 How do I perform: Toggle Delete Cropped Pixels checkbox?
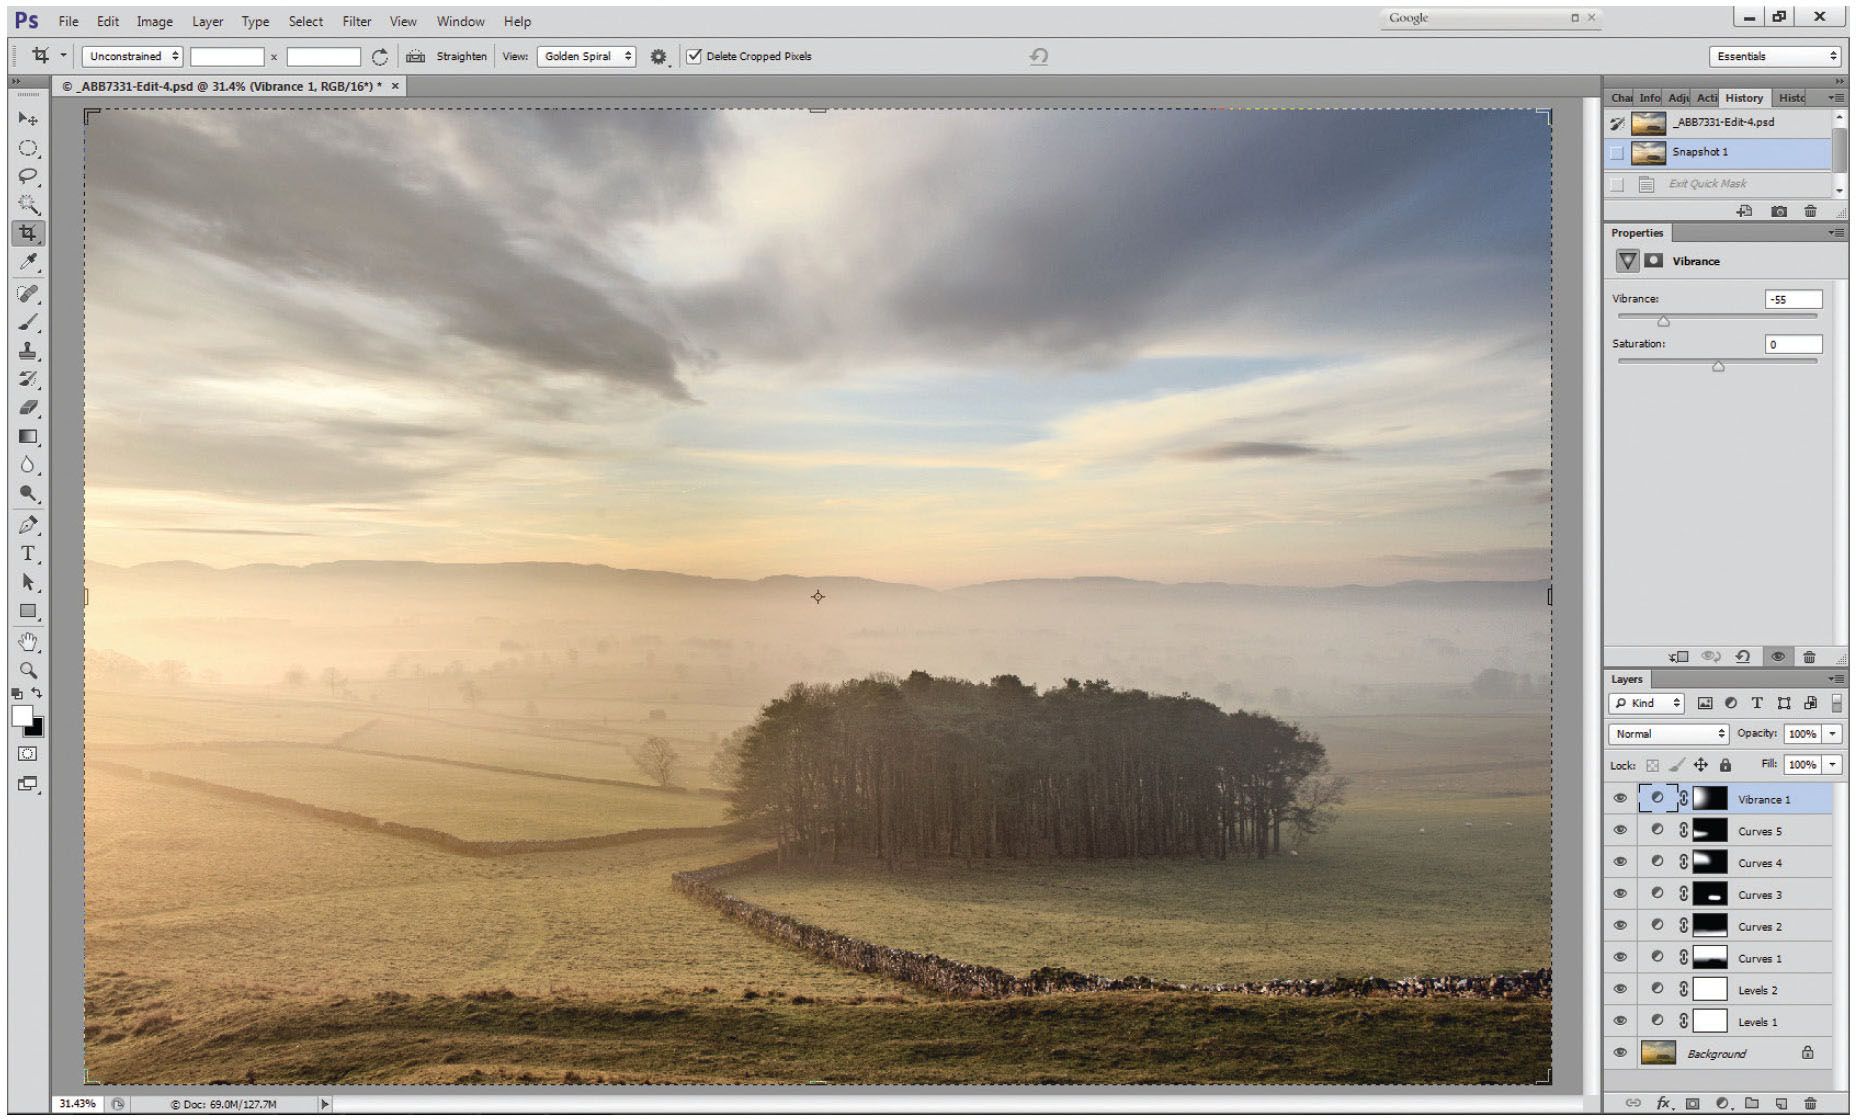694,56
